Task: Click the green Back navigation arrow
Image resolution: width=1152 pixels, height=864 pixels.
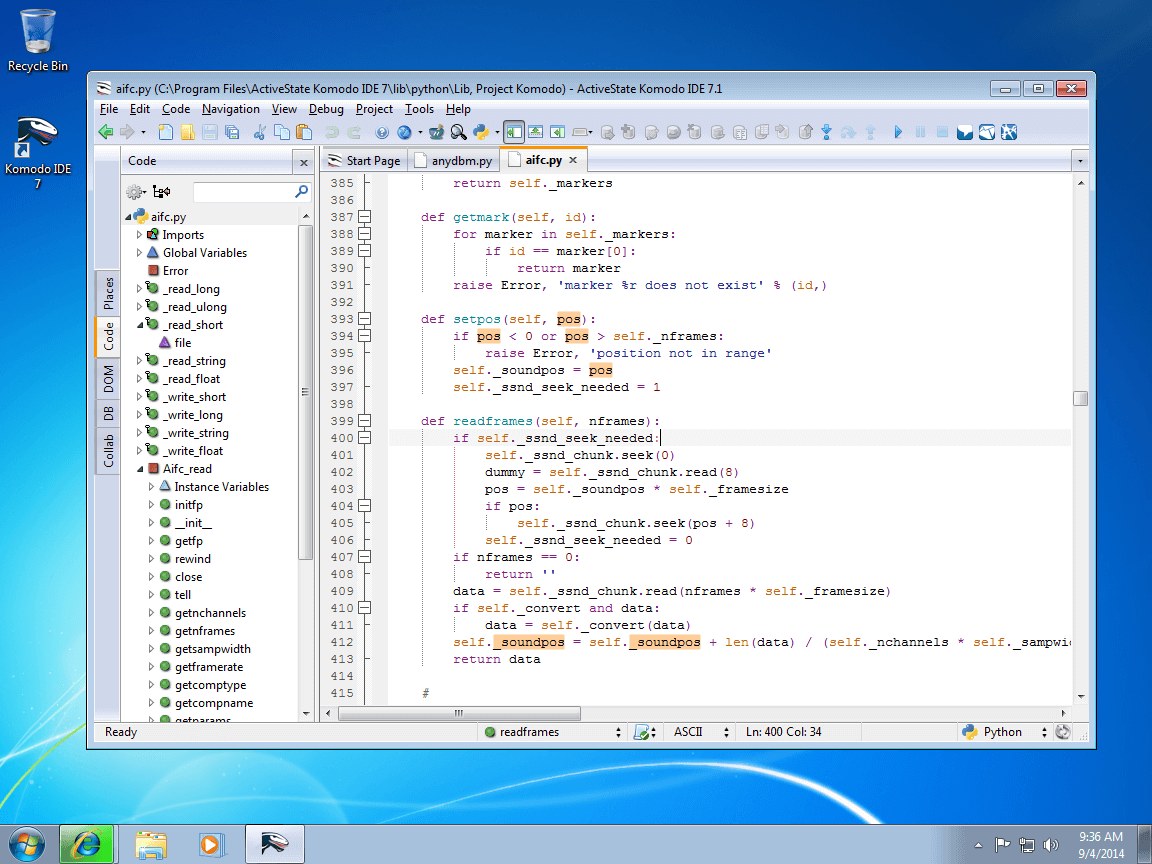Action: pyautogui.click(x=106, y=132)
